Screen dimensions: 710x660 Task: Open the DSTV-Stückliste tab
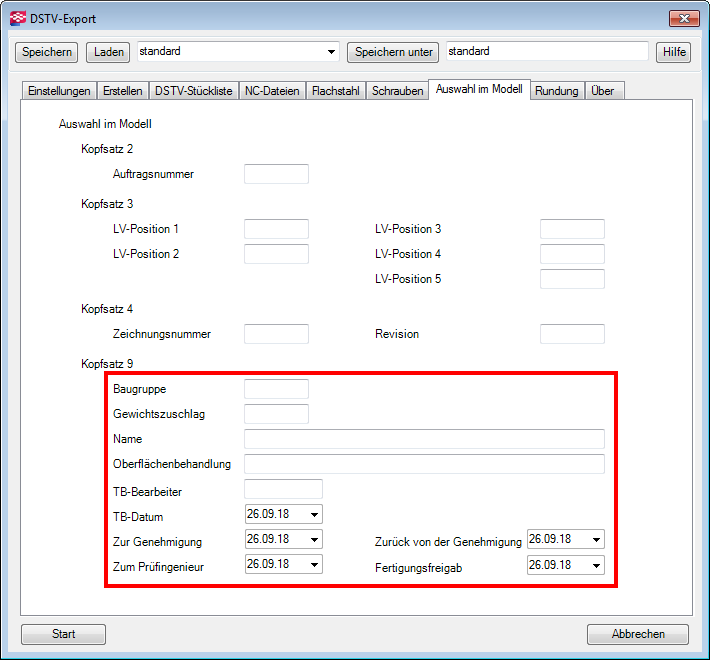click(x=194, y=91)
